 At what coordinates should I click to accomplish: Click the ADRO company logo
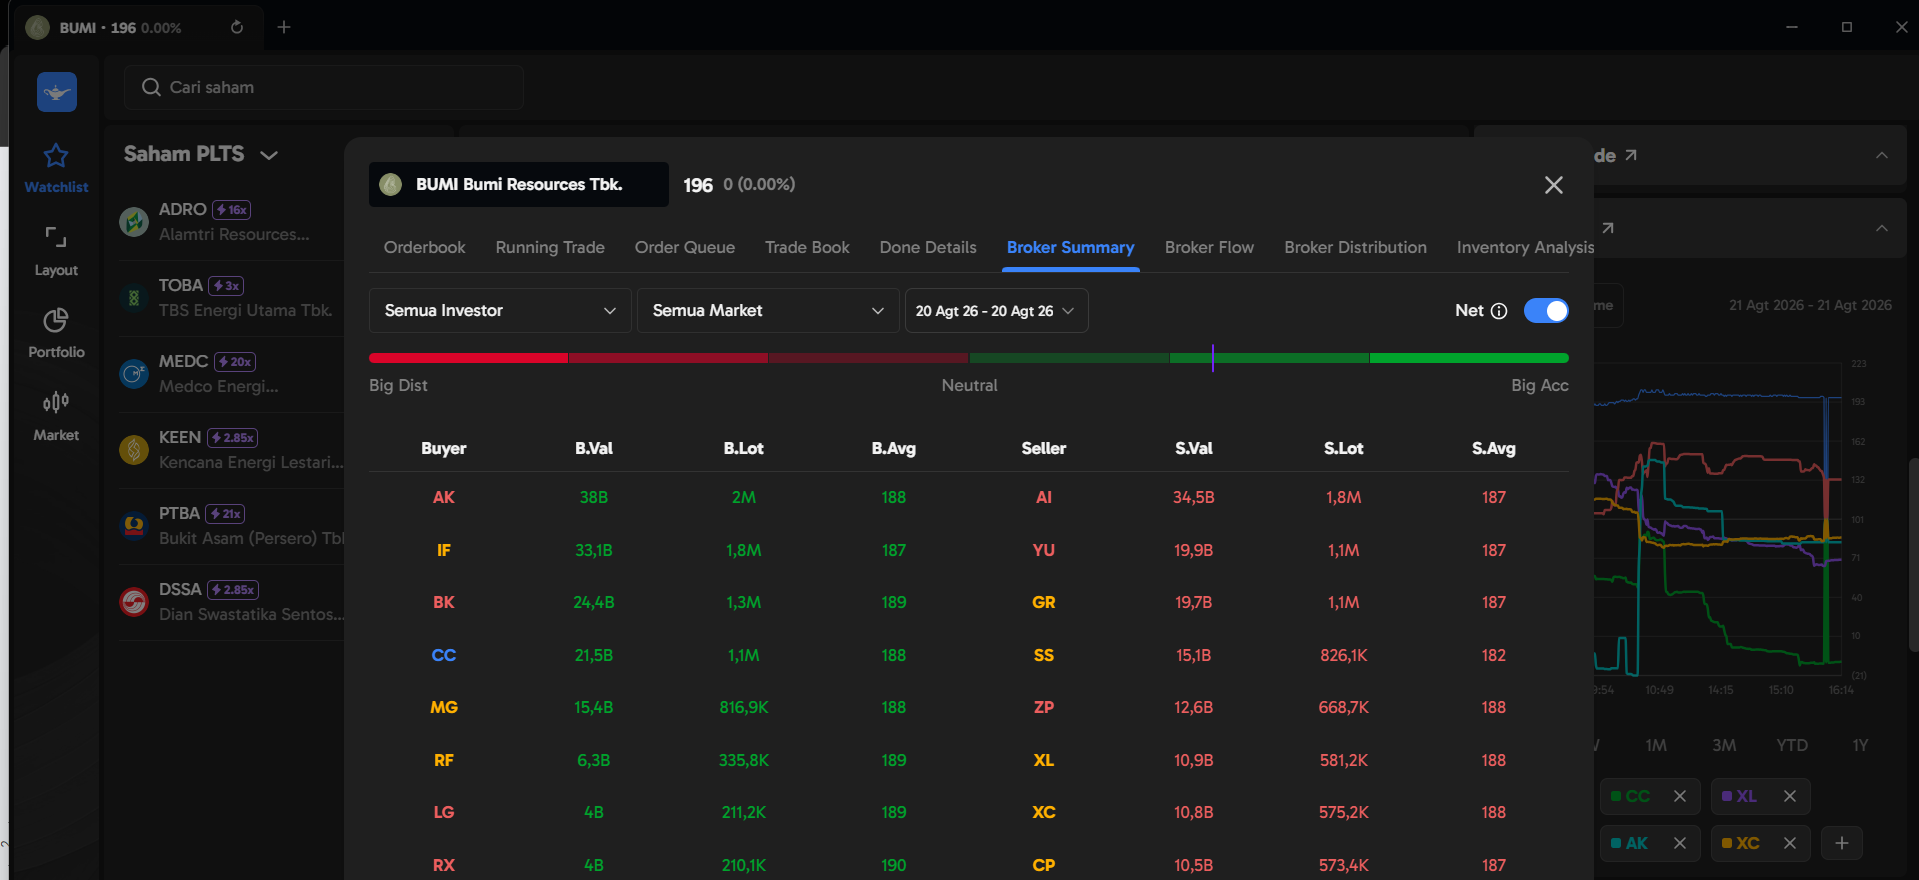click(134, 222)
